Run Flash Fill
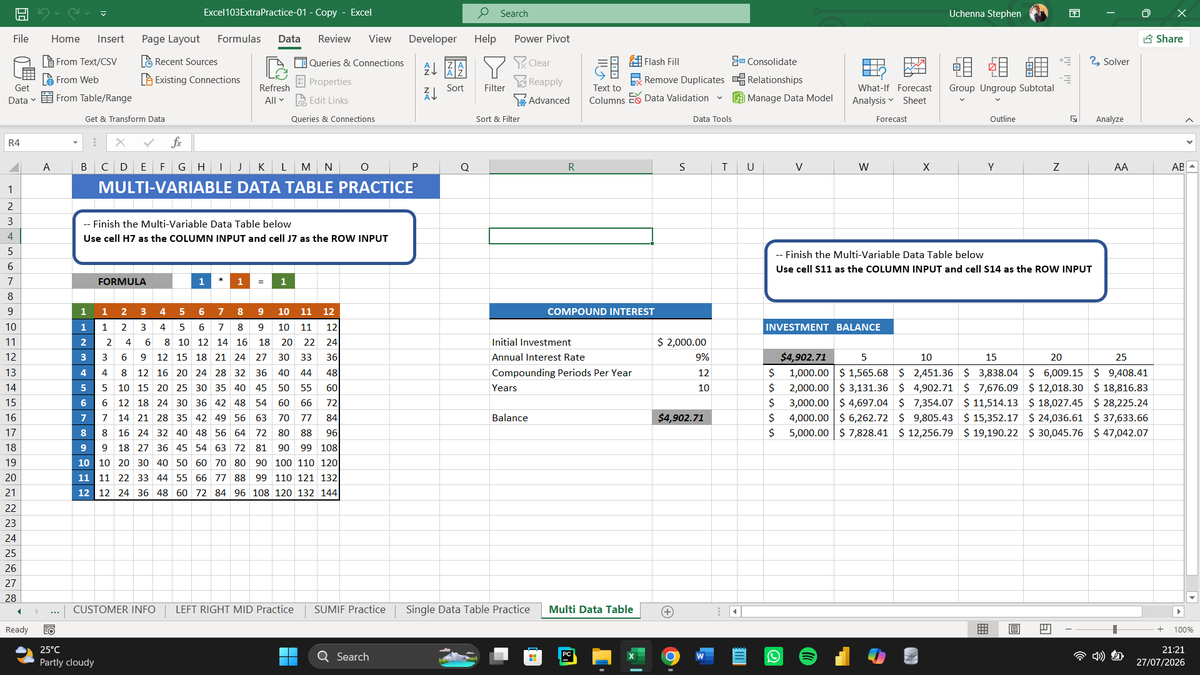 pos(655,62)
